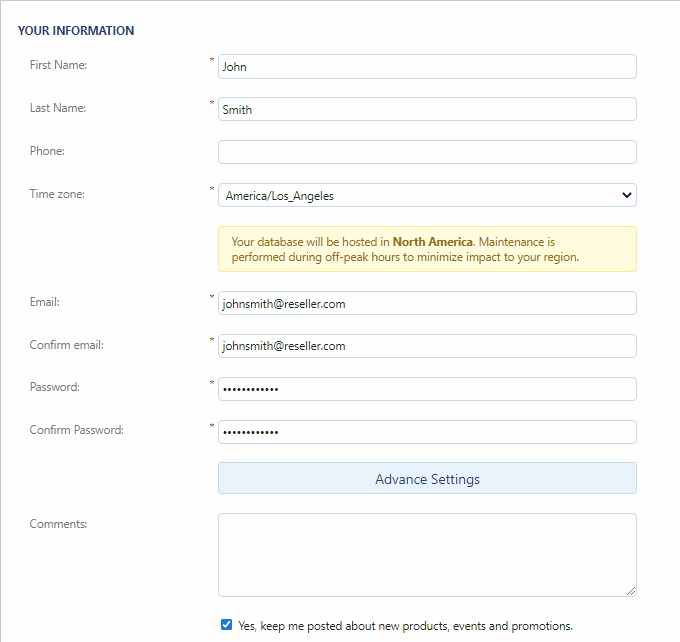Click the Password field

pyautogui.click(x=427, y=389)
